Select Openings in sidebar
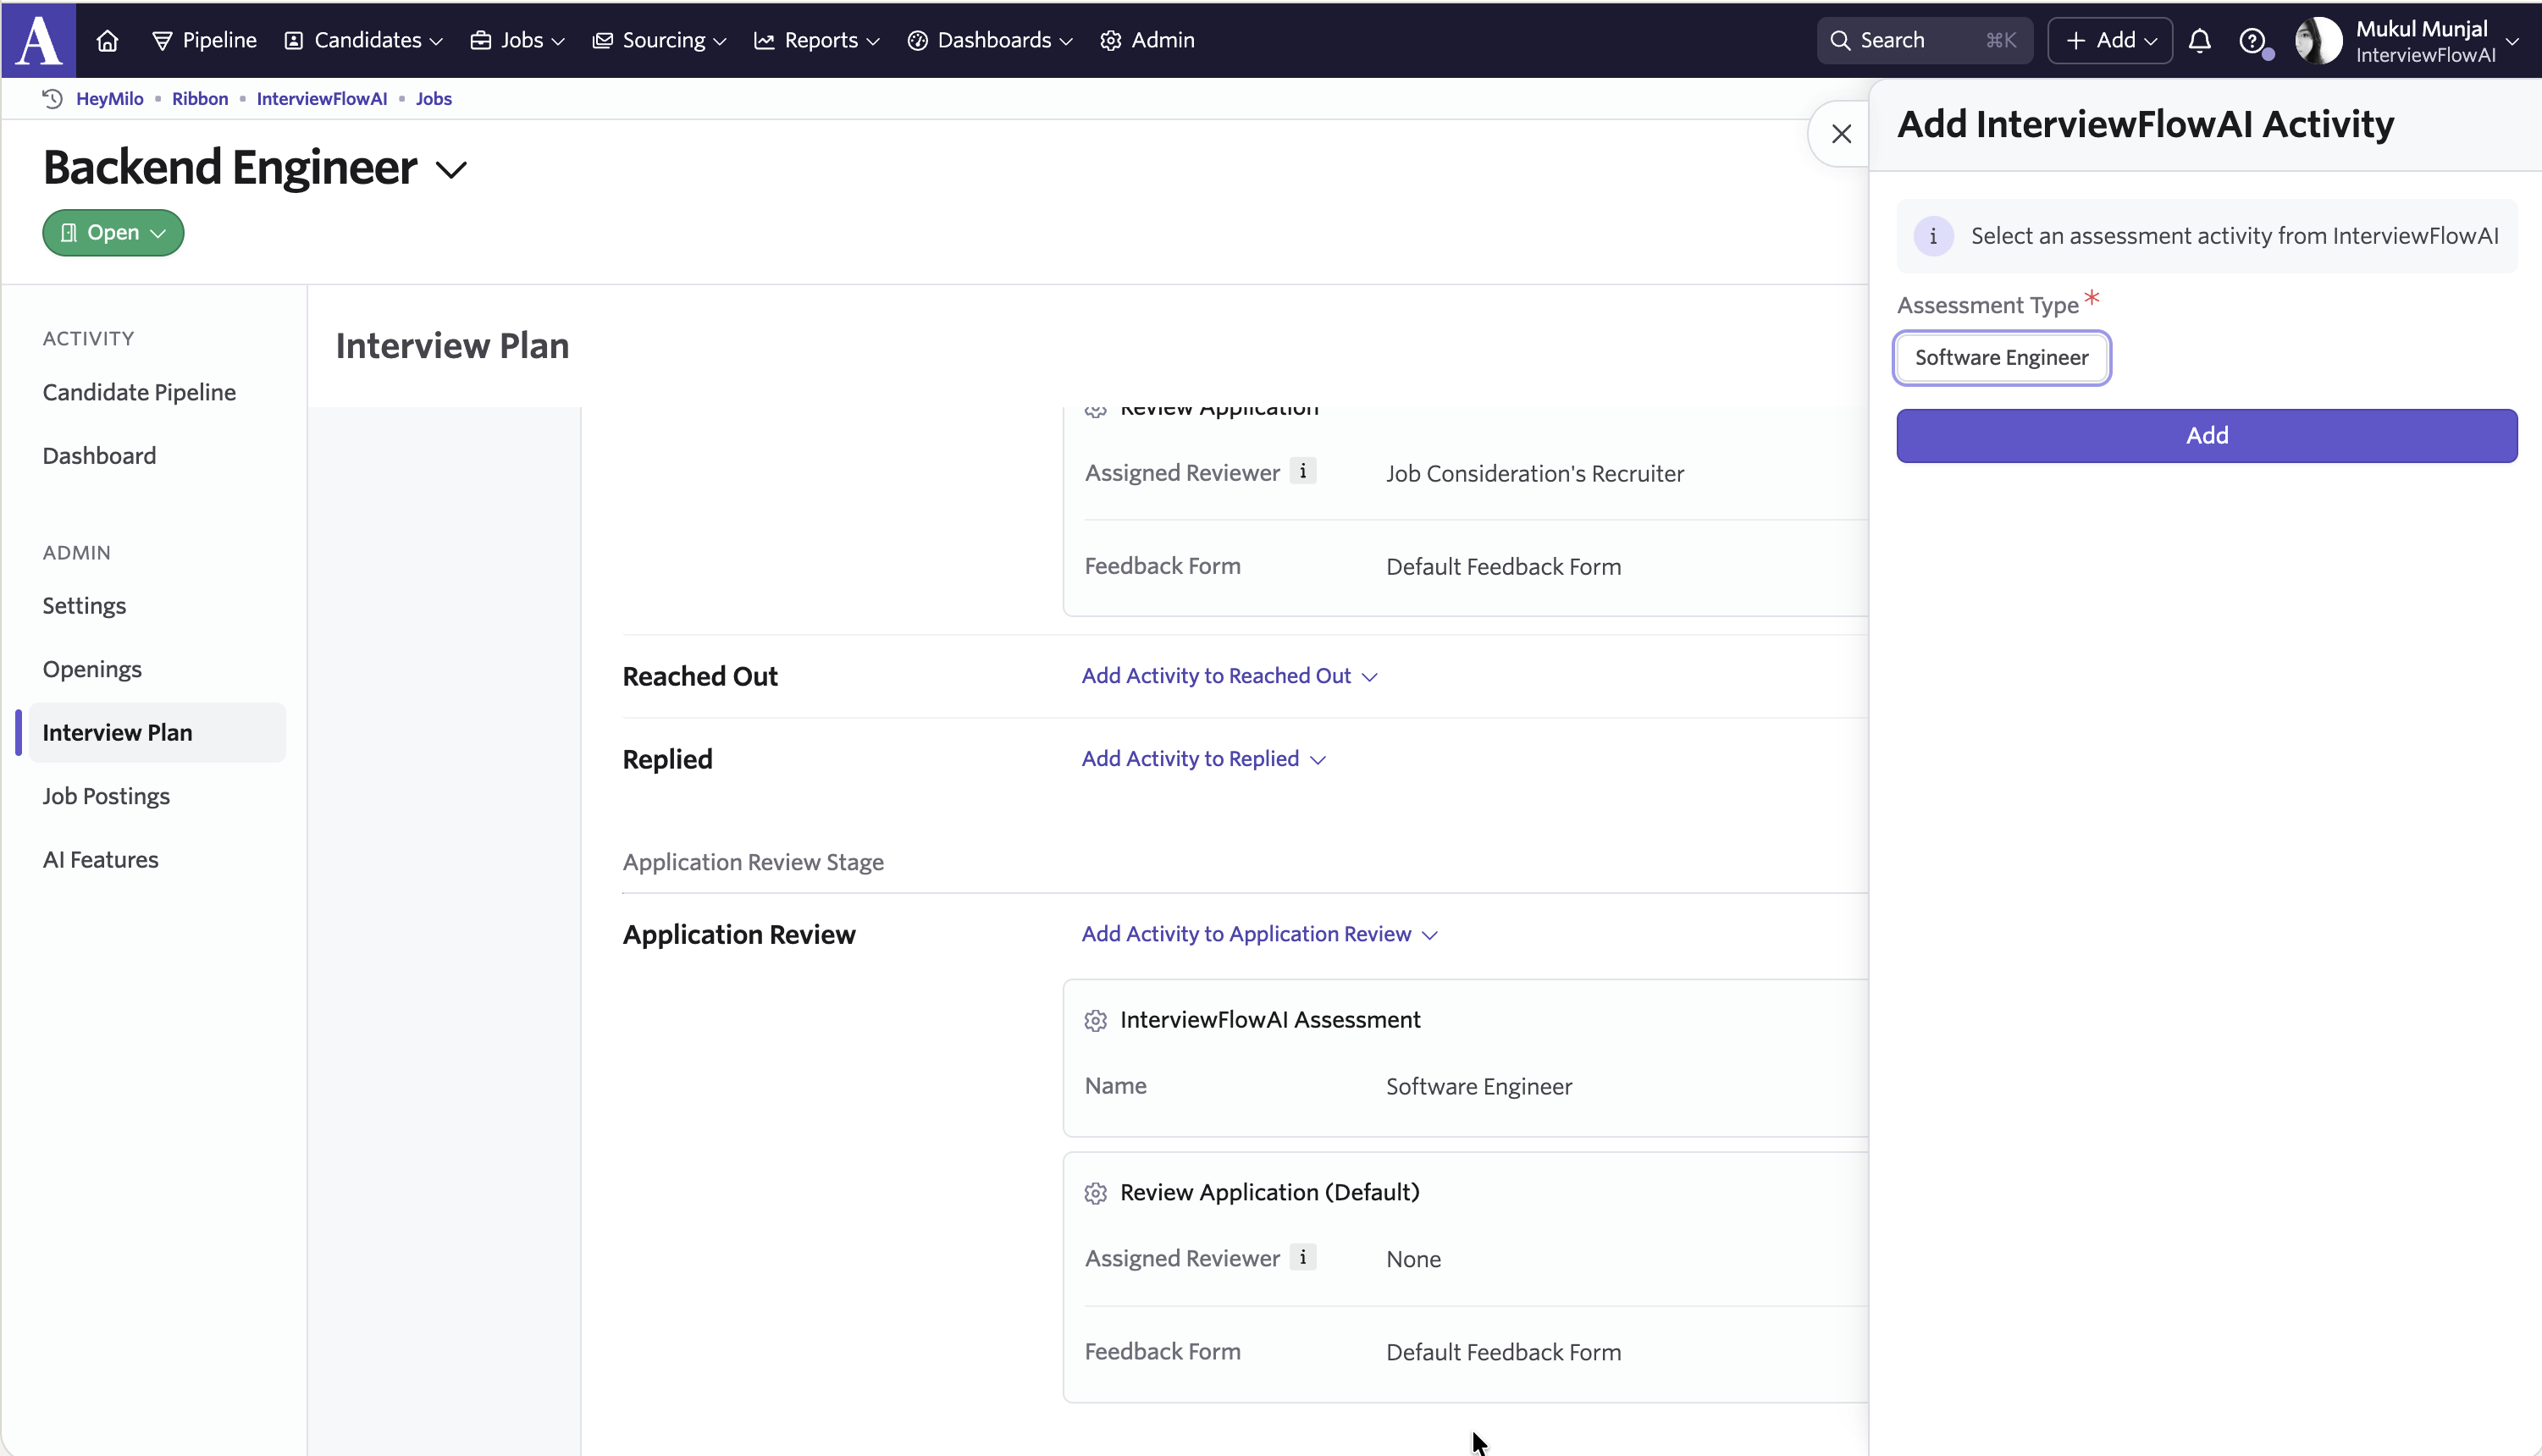2542x1456 pixels. click(x=93, y=669)
